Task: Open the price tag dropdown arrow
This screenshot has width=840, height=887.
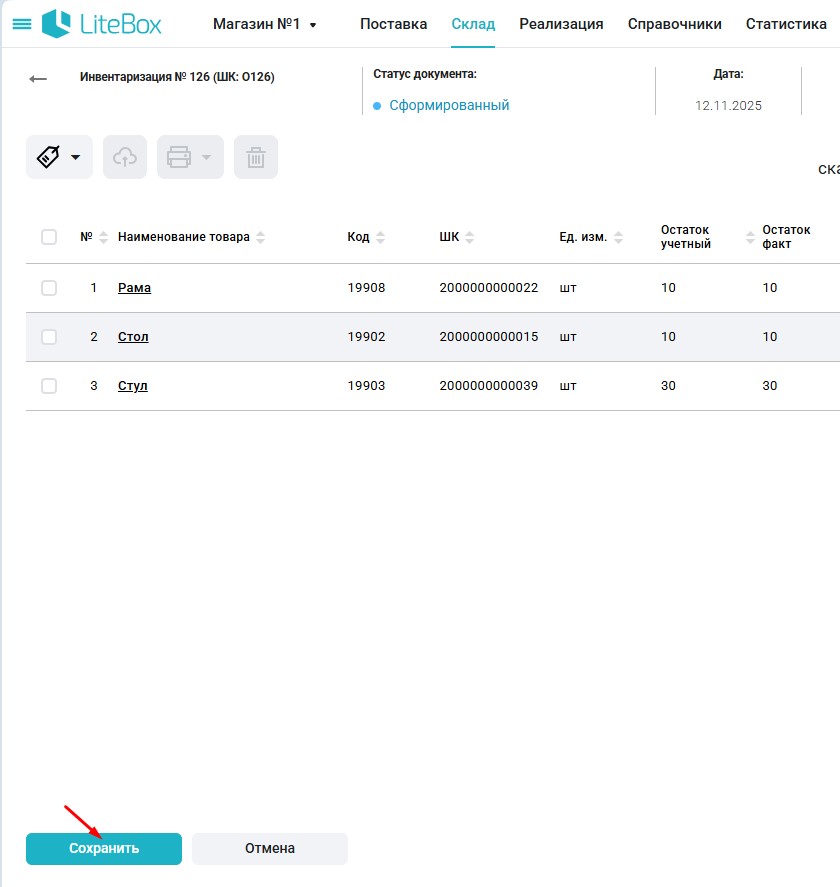Action: (x=75, y=158)
